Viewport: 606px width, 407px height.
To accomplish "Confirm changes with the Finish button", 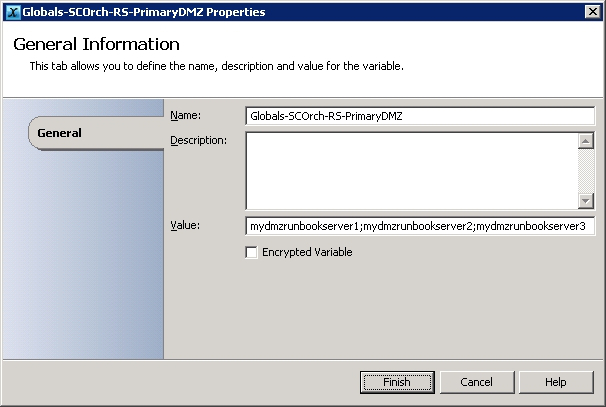I will [397, 382].
